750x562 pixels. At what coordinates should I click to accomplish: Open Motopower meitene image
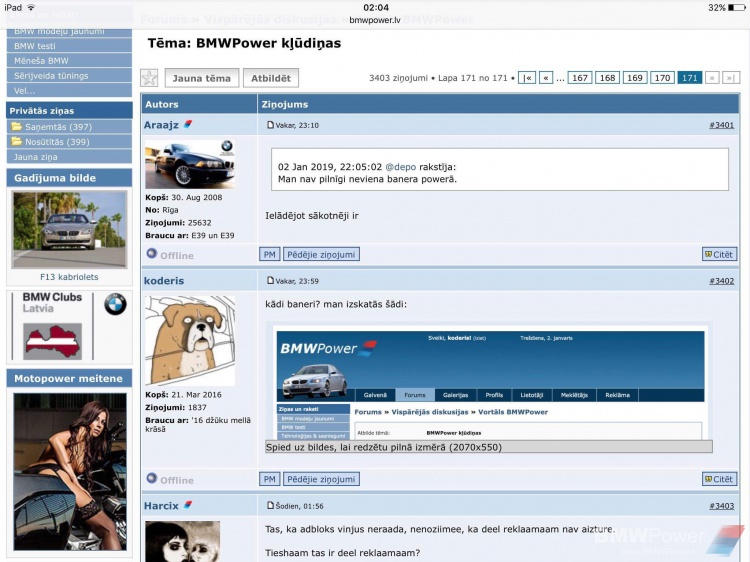pos(70,472)
